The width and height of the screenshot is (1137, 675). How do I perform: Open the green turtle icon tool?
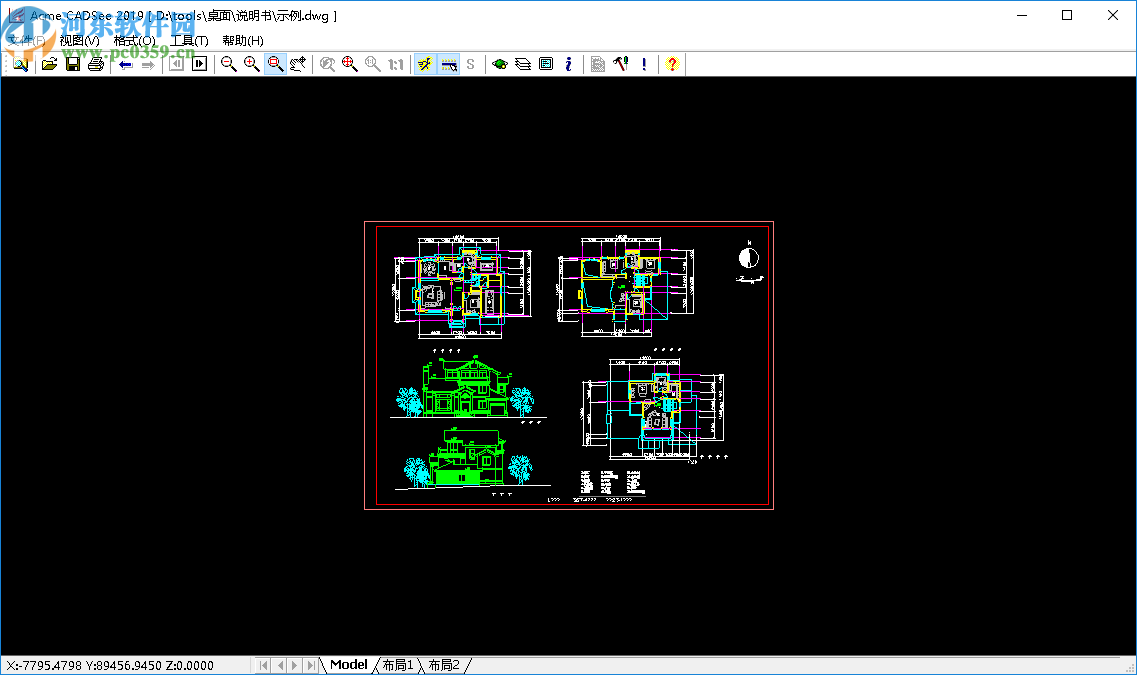click(x=500, y=65)
